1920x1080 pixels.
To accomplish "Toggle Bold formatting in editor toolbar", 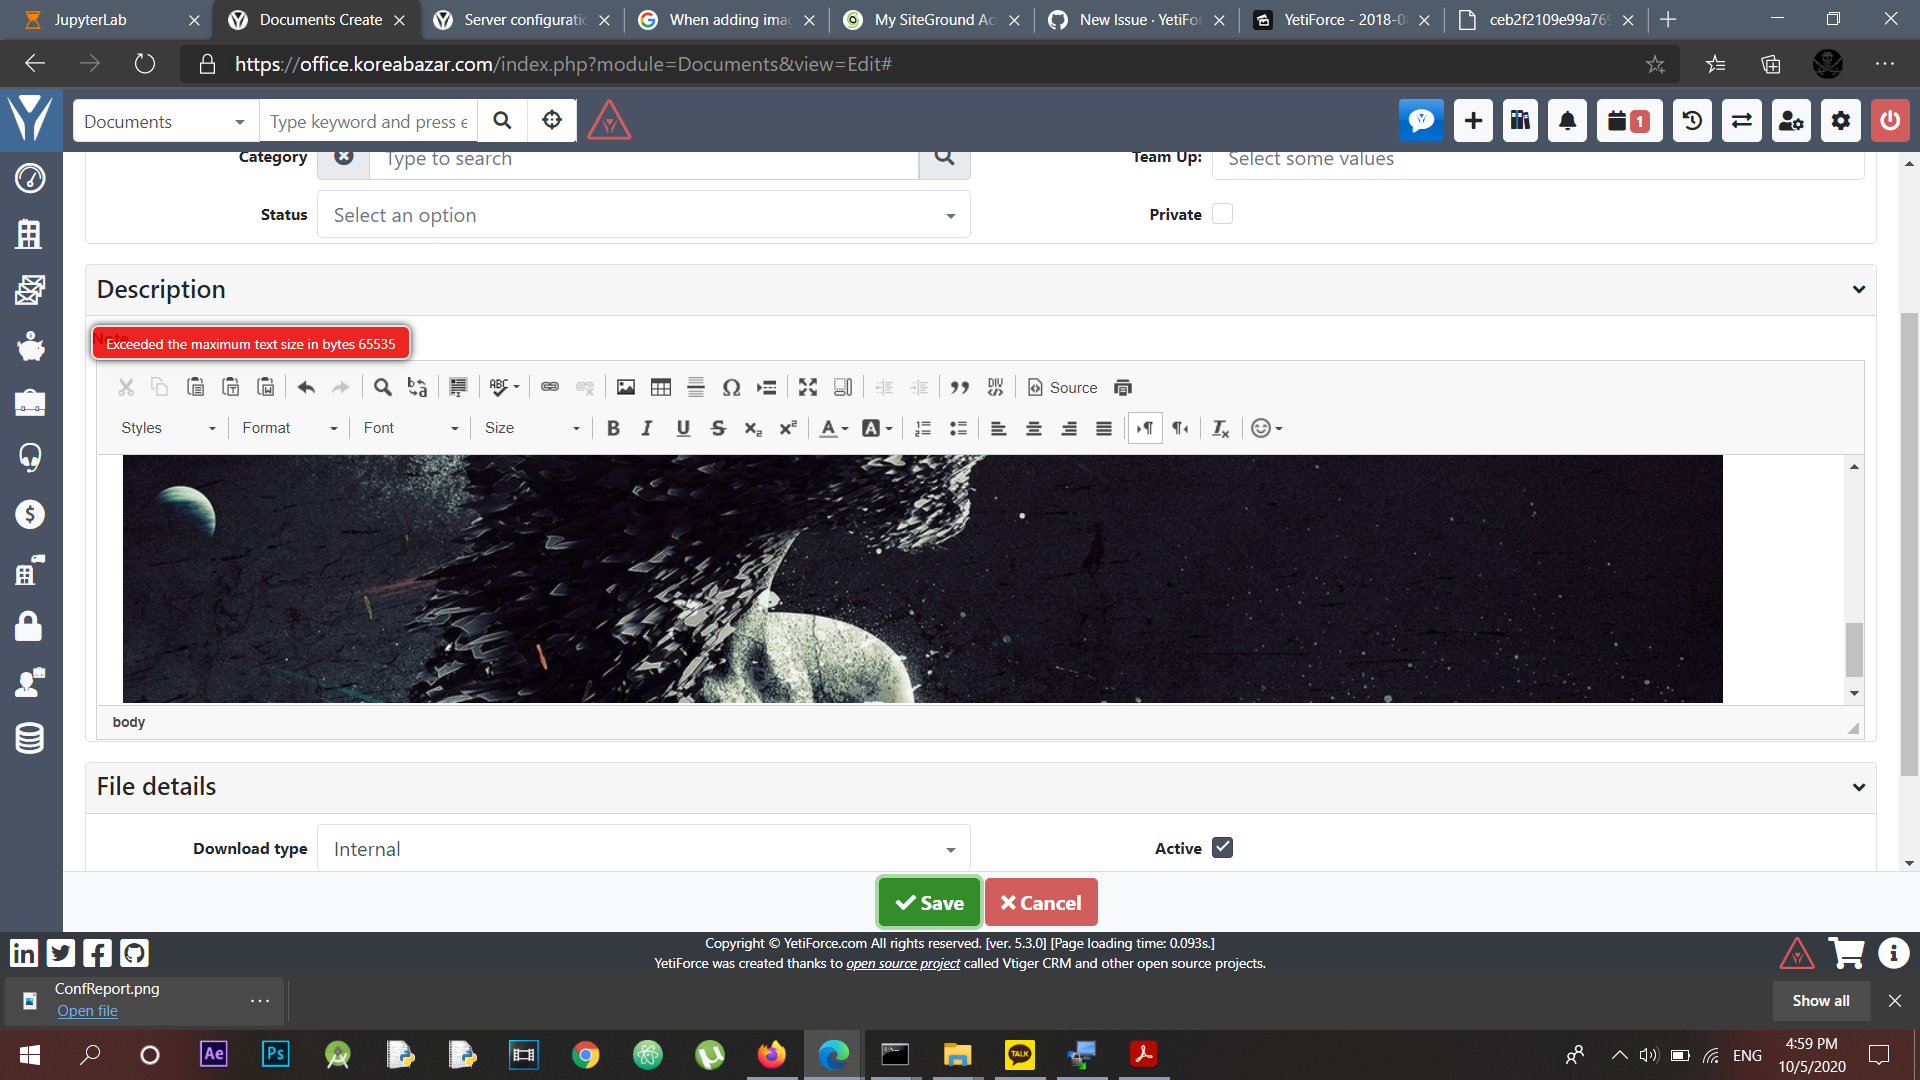I will [613, 428].
